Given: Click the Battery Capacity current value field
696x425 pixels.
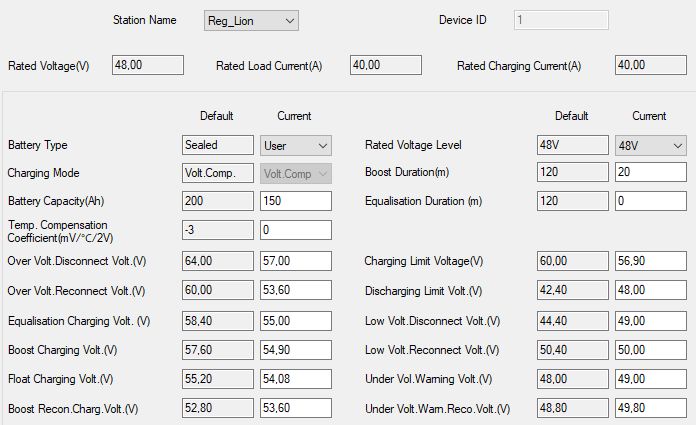Looking at the screenshot, I should pos(295,201).
